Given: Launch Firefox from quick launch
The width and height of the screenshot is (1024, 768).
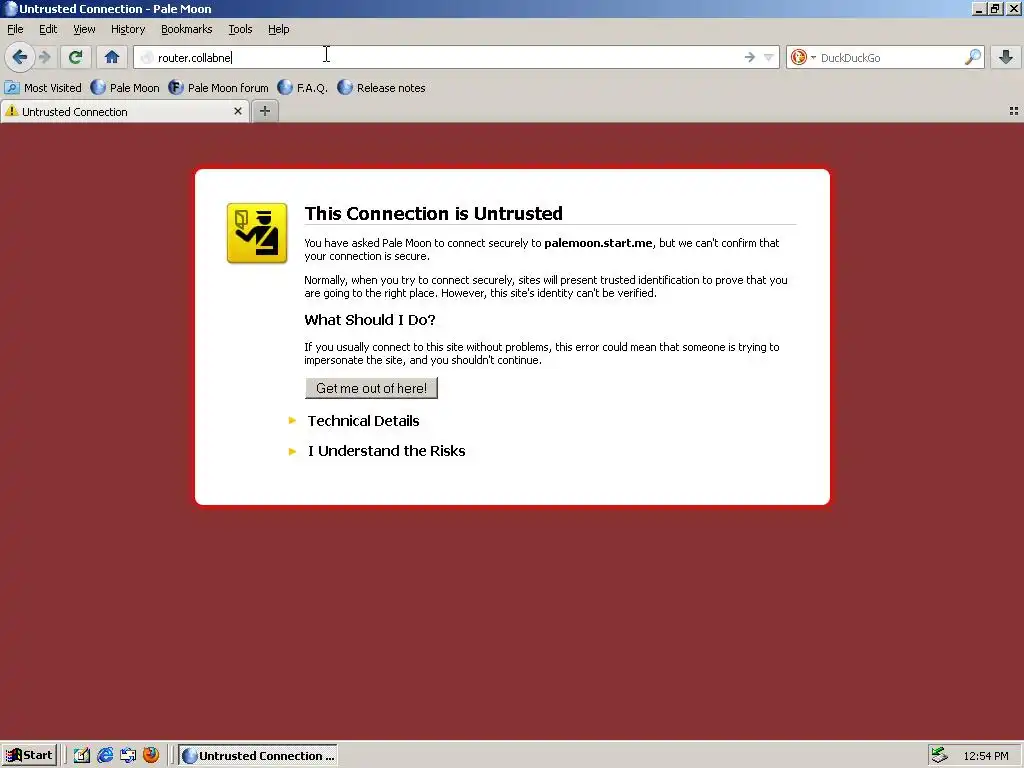Looking at the screenshot, I should pos(151,756).
